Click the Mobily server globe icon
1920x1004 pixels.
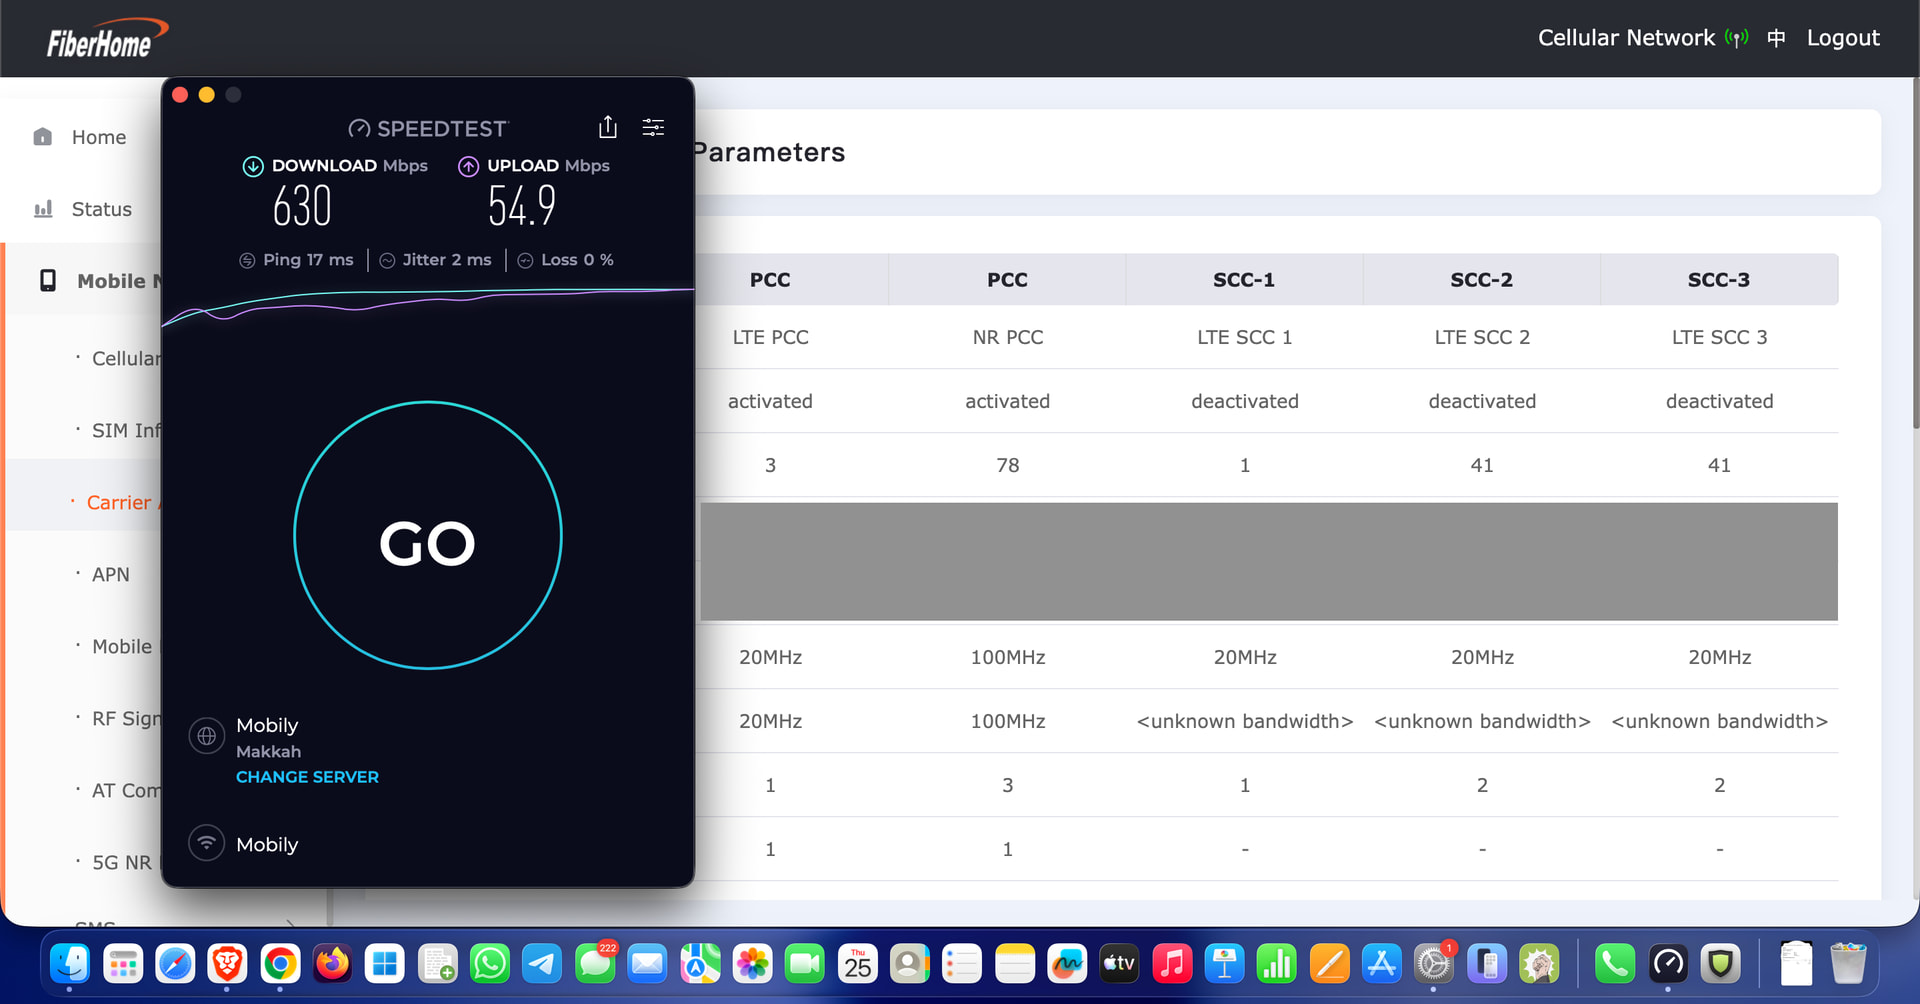click(x=207, y=736)
